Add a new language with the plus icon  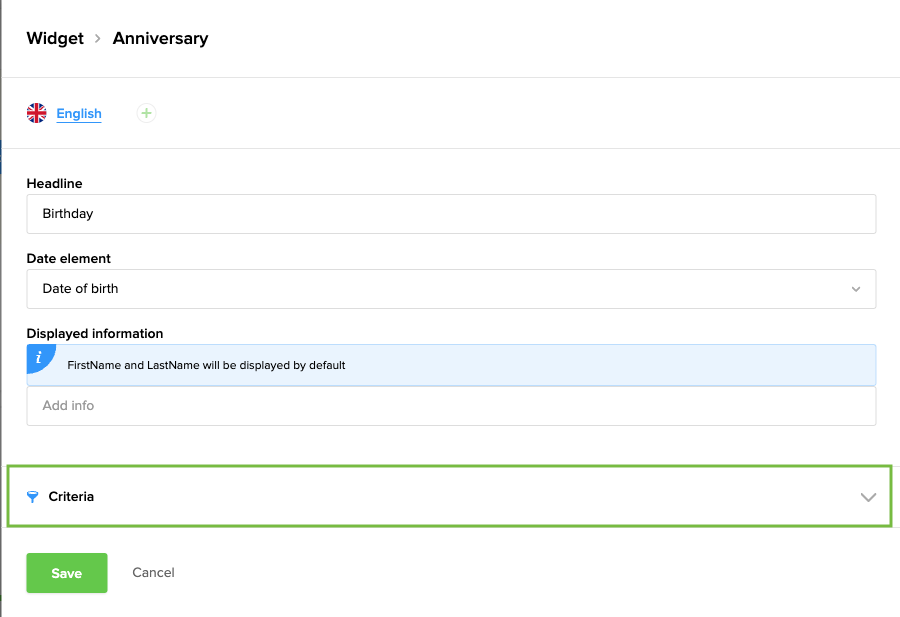[146, 113]
